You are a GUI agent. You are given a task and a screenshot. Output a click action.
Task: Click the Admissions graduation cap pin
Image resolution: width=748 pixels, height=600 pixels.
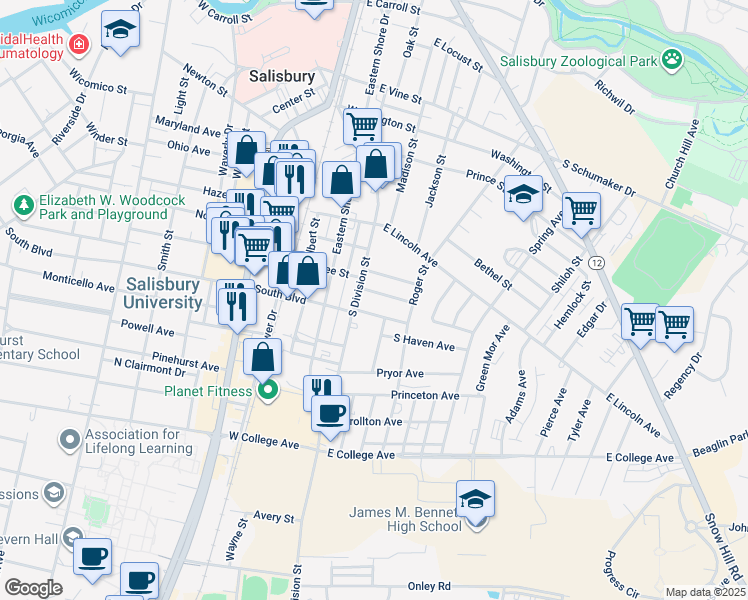pos(54,494)
